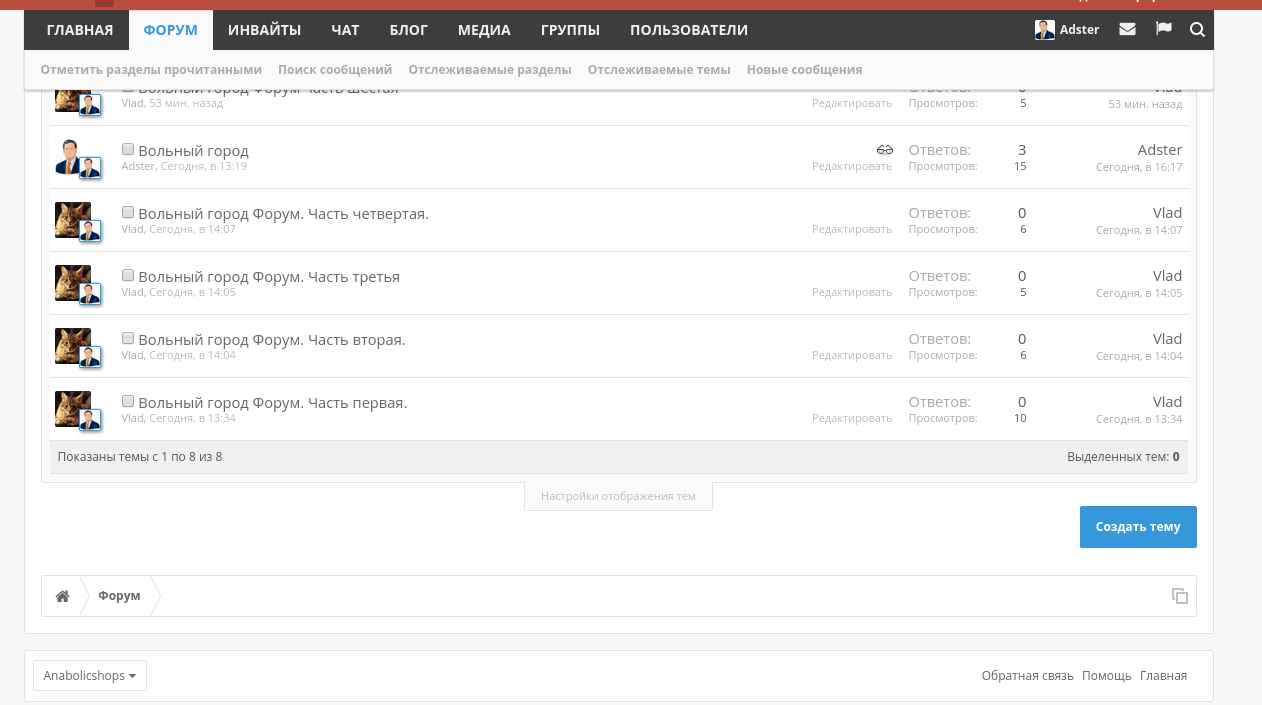Open Adster's avatar in the navbar

point(1045,30)
